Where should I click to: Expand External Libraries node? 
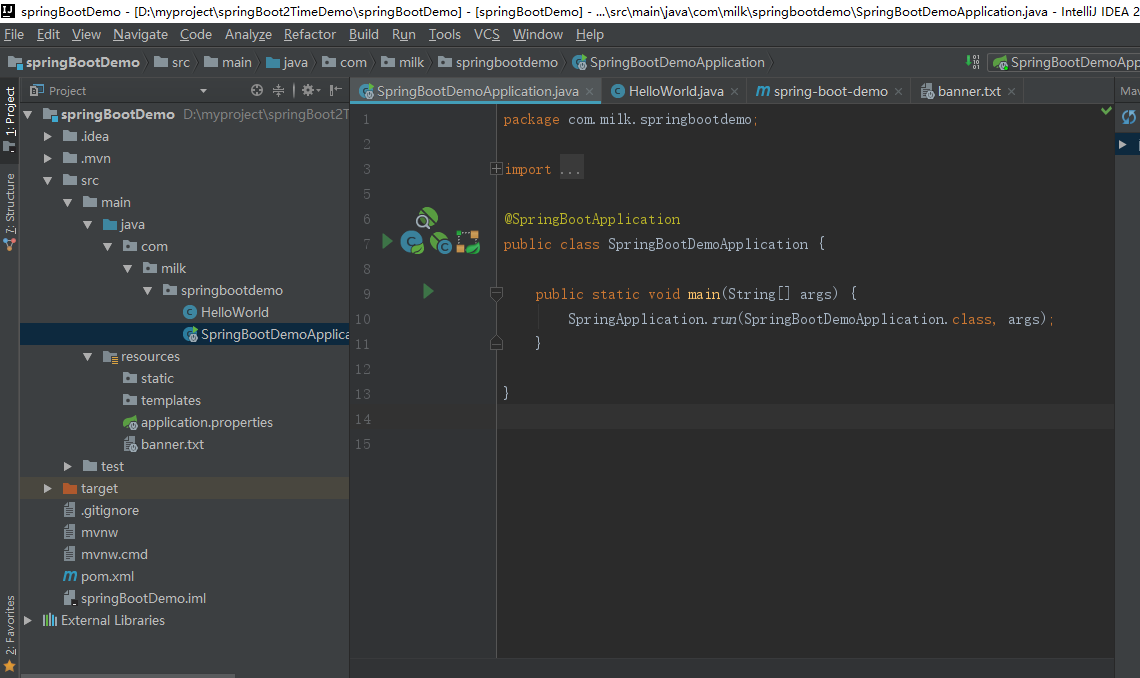tap(28, 620)
